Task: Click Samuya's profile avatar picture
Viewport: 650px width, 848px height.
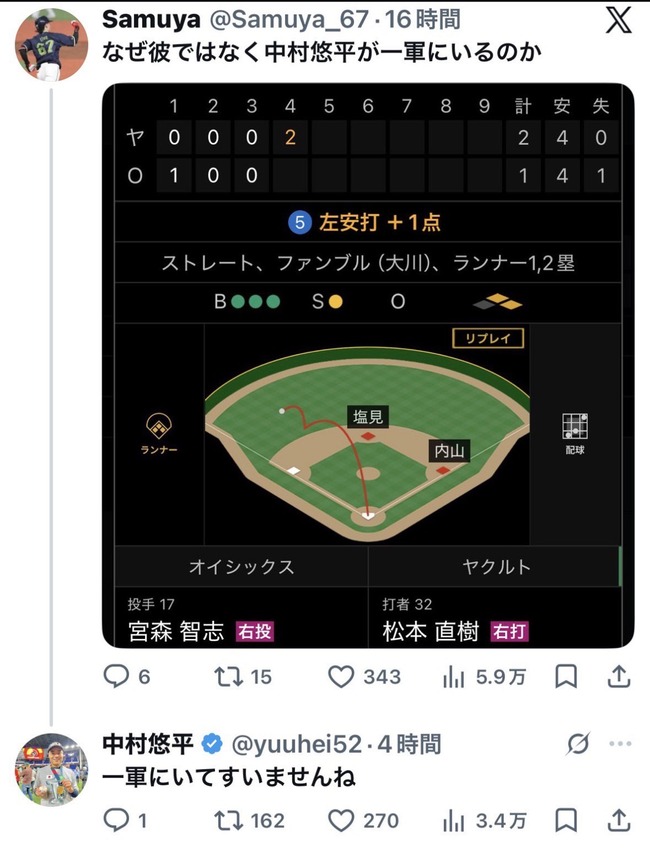Action: pos(47,37)
